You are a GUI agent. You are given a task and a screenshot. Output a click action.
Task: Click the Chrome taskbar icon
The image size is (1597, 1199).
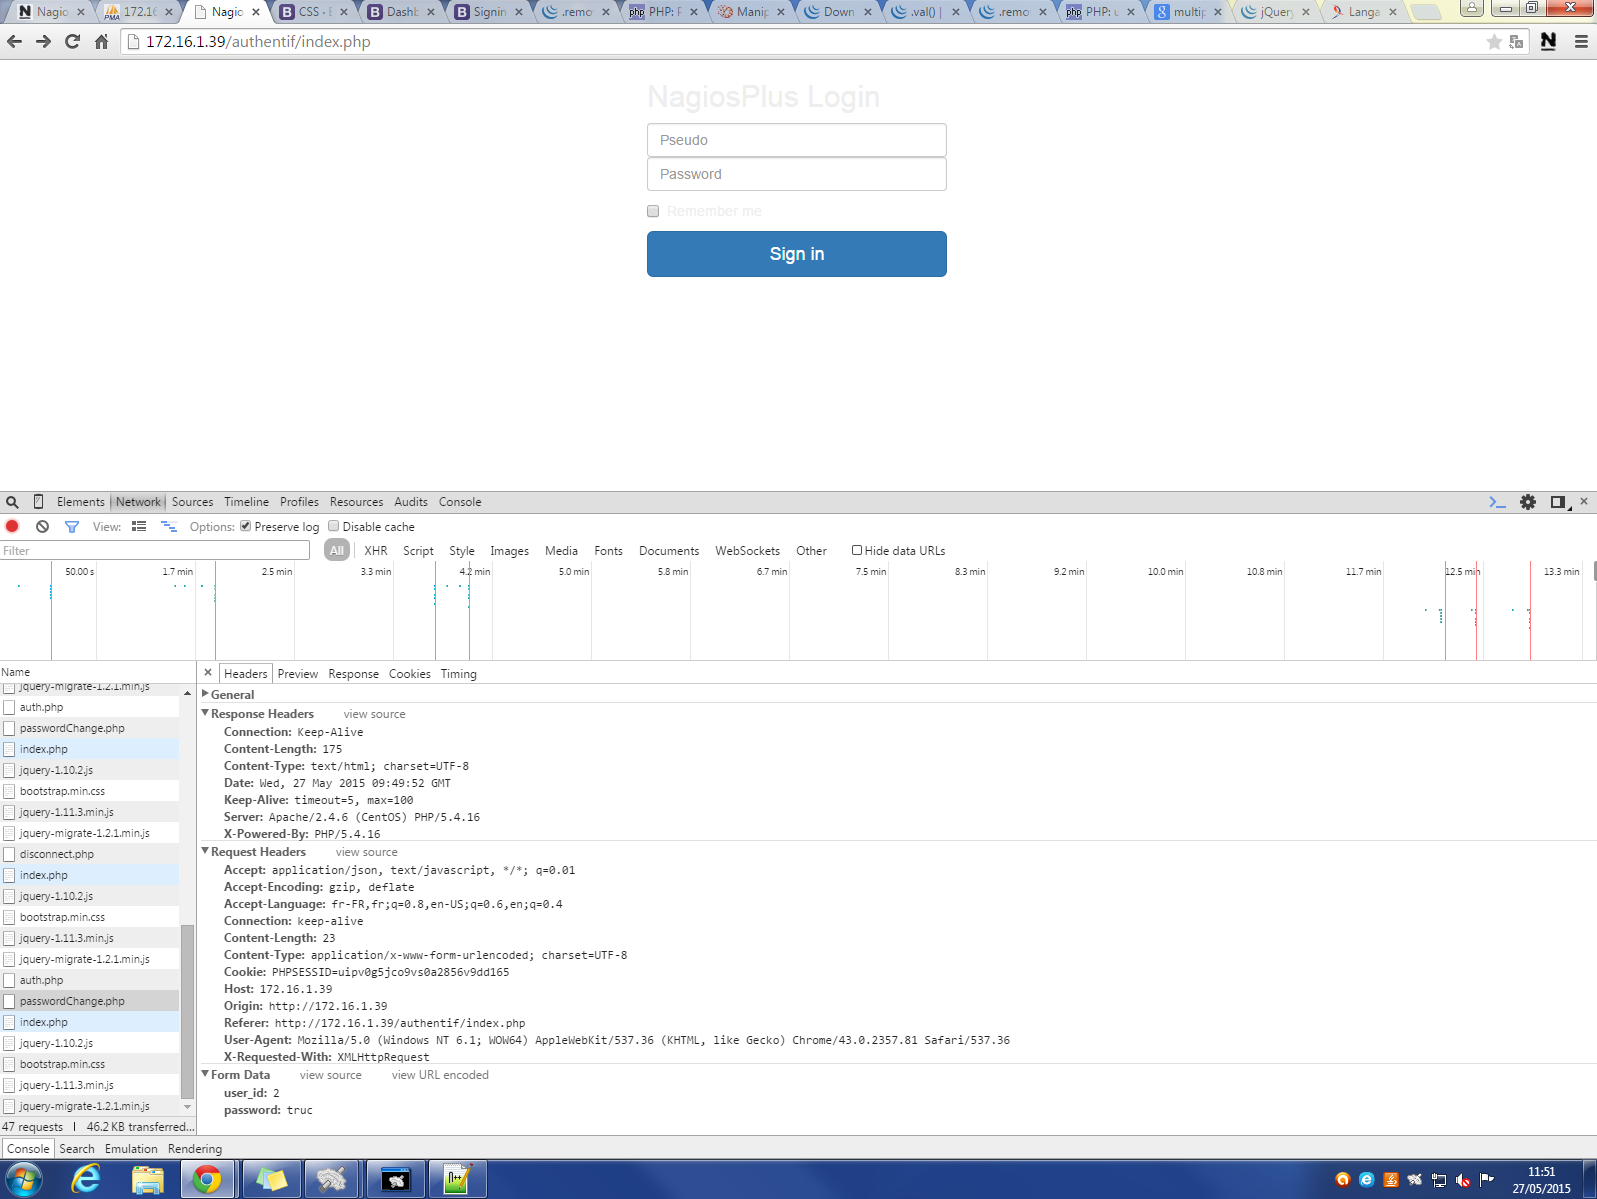[207, 1180]
